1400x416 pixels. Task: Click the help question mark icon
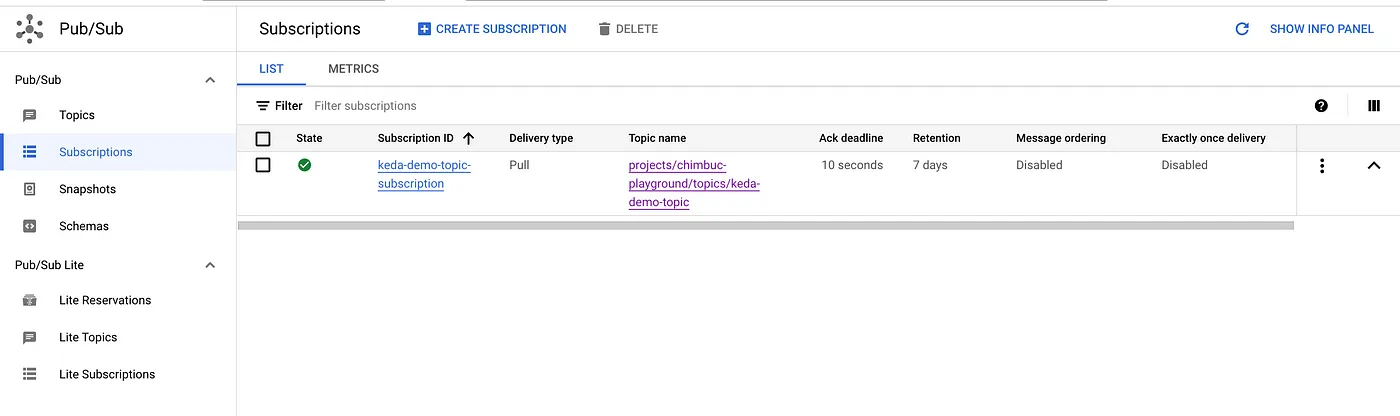coord(1321,105)
